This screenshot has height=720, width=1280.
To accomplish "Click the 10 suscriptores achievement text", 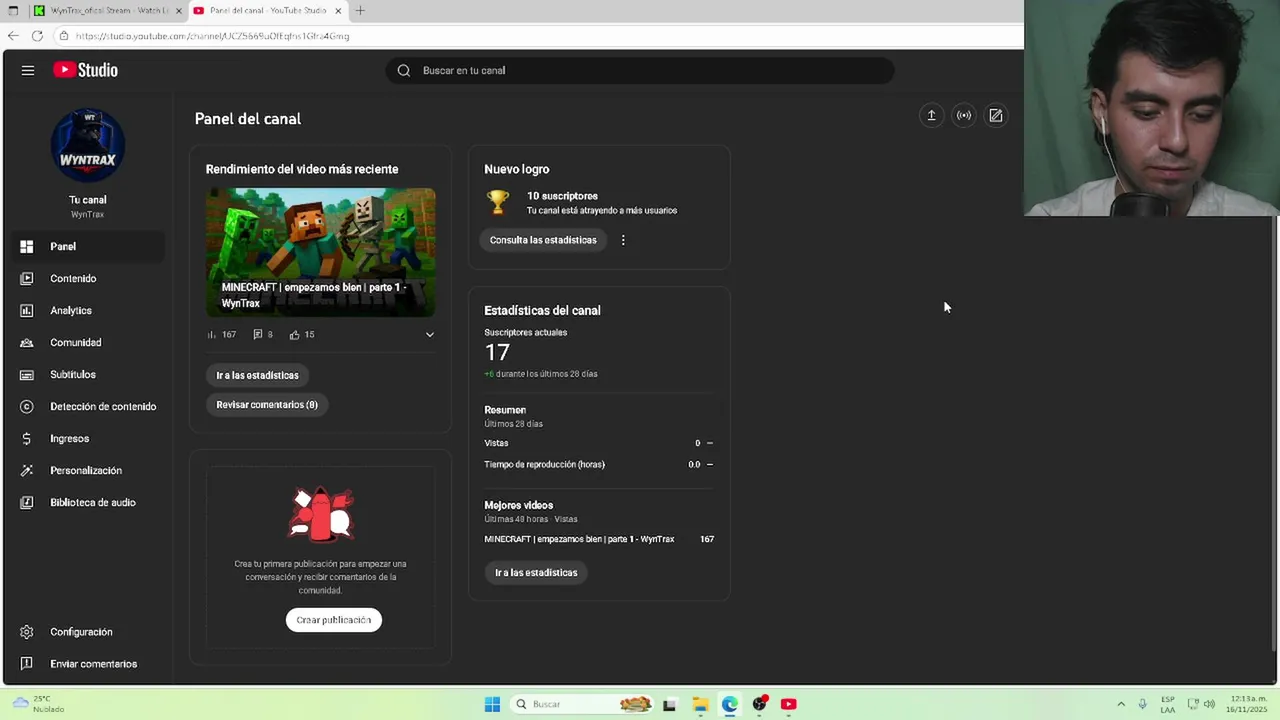I will click(562, 196).
